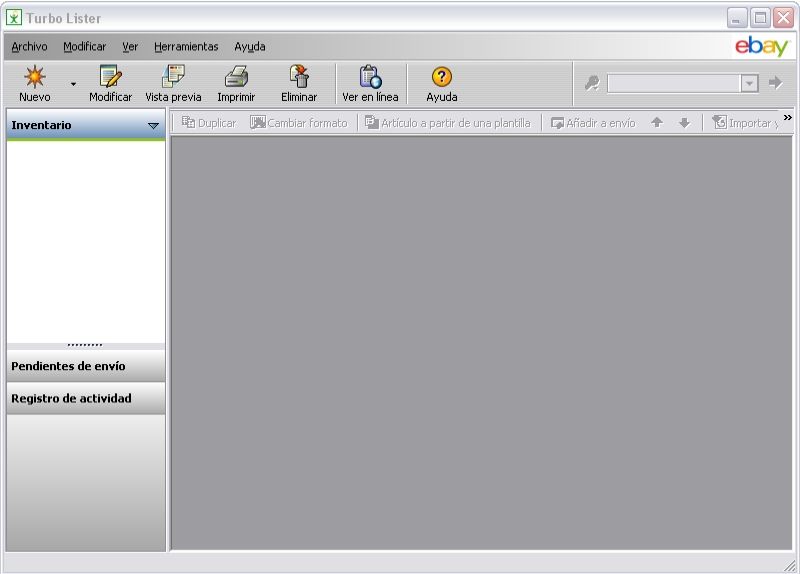800x574 pixels.
Task: Open the Modificar menu
Action: tap(85, 46)
